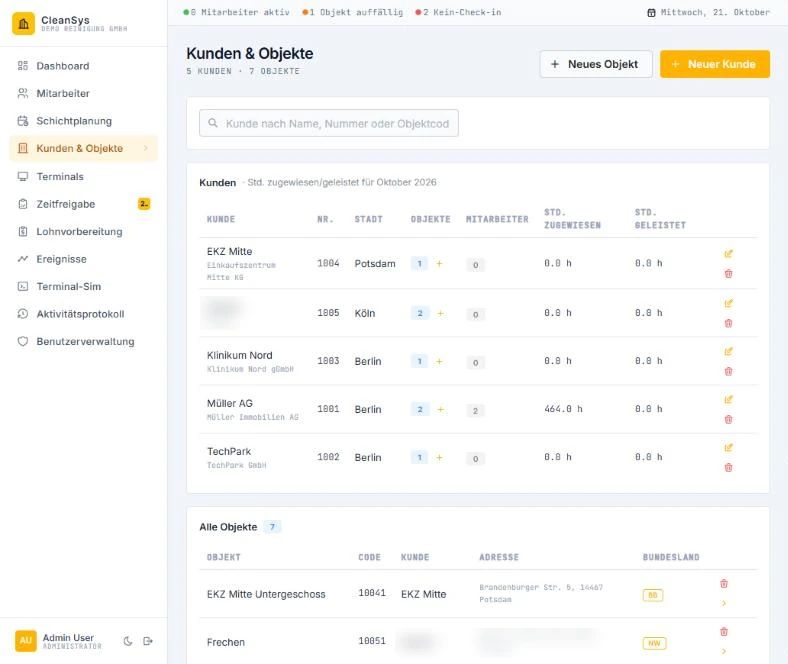Add object to TechPark
This screenshot has width=788, height=664.
pos(439,457)
